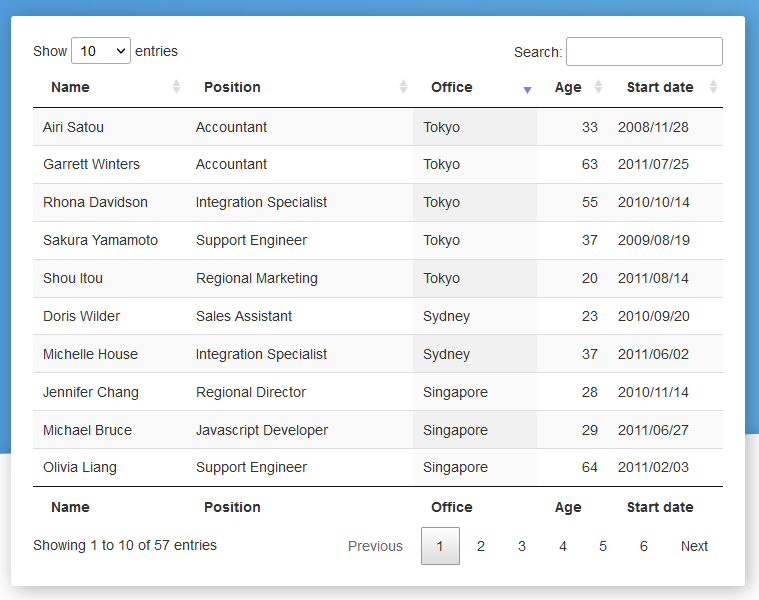Viewport: 759px width, 600px height.
Task: Click the Position column sort arrows icon
Action: (403, 87)
